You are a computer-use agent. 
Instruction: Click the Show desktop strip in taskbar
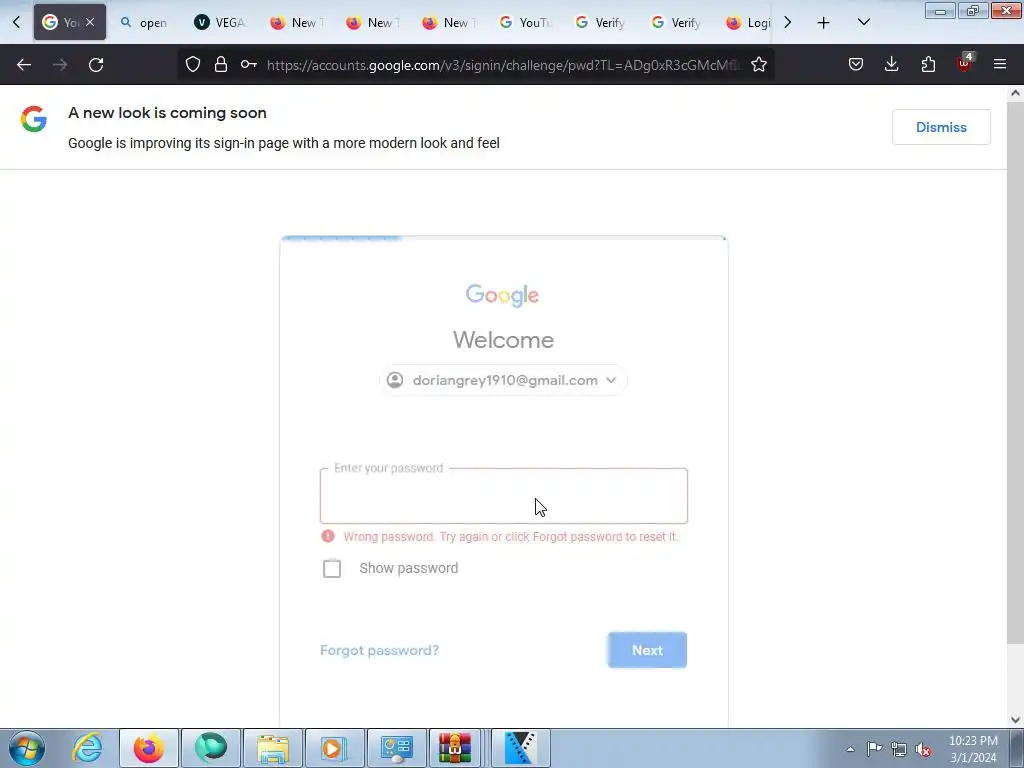1017,749
